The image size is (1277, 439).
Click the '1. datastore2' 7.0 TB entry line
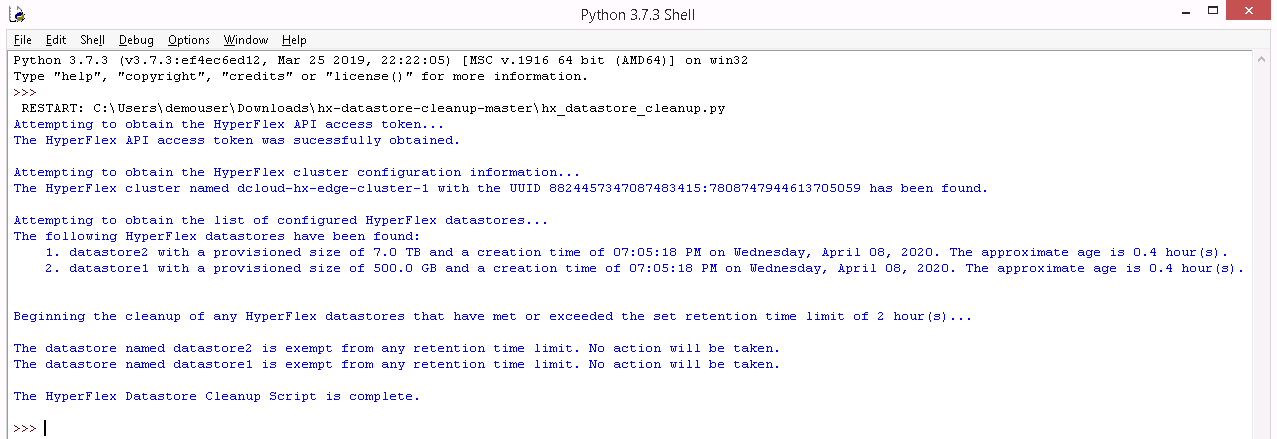click(x=637, y=252)
